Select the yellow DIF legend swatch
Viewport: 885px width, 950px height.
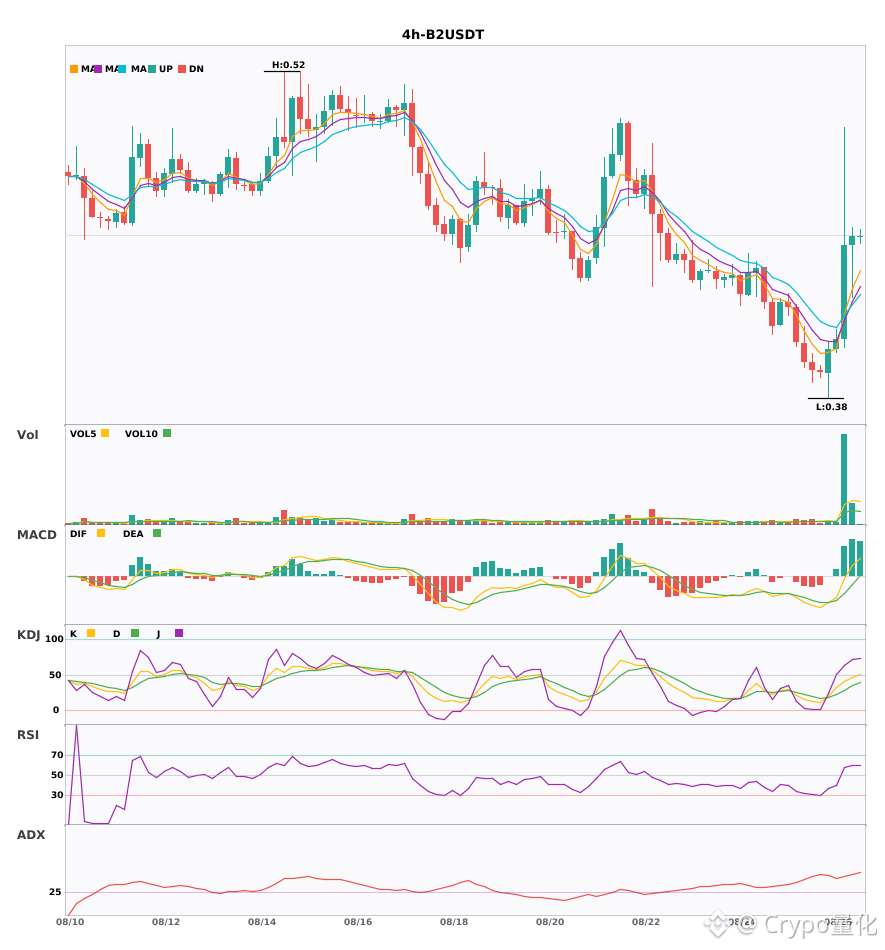(x=101, y=533)
